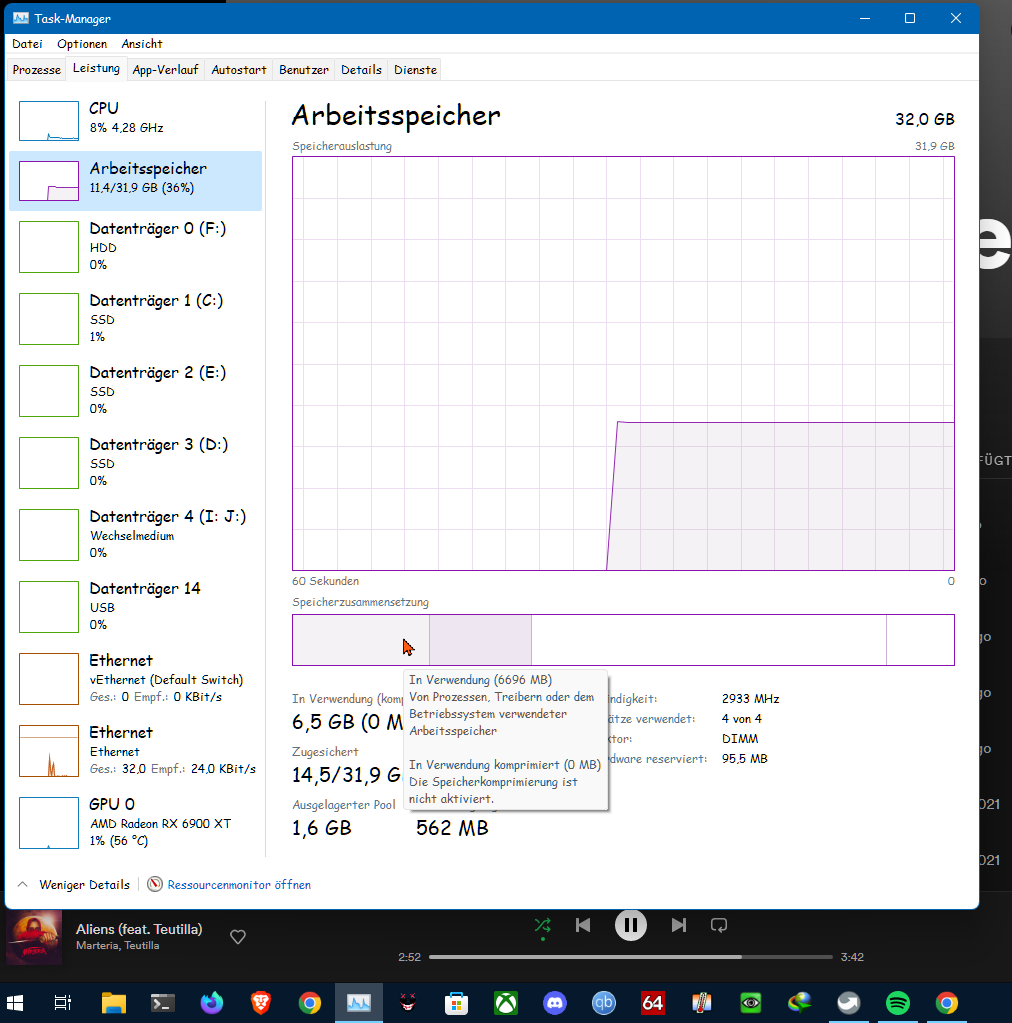Switch to the Prozesse tab

click(37, 70)
